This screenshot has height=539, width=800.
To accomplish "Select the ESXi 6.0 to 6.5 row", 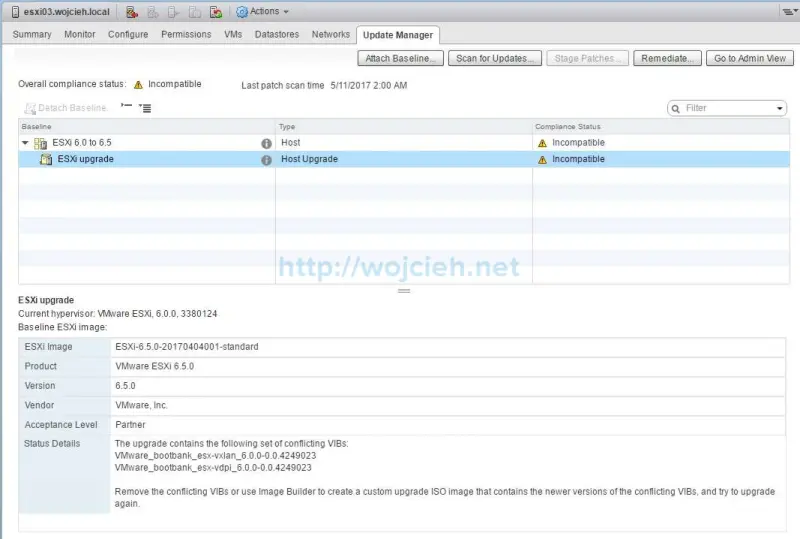I will (x=404, y=143).
